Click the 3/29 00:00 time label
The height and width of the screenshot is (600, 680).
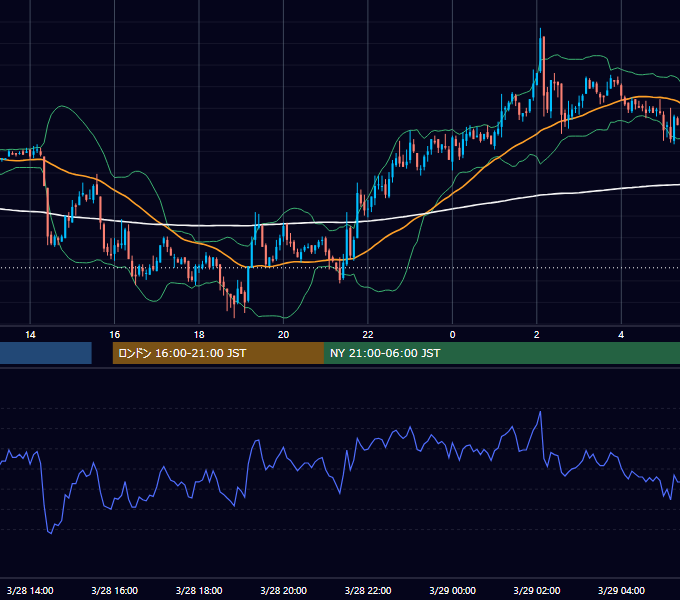coord(452,590)
